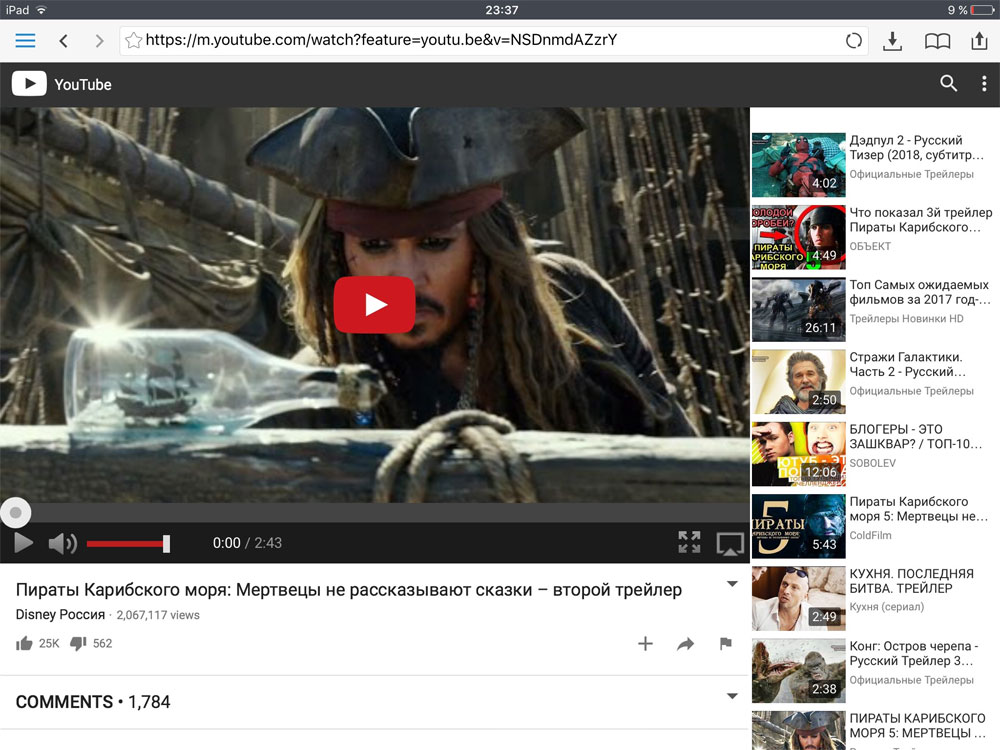Click the Кухня (сериал) channel name
Image resolution: width=1000 pixels, height=750 pixels.
click(886, 607)
